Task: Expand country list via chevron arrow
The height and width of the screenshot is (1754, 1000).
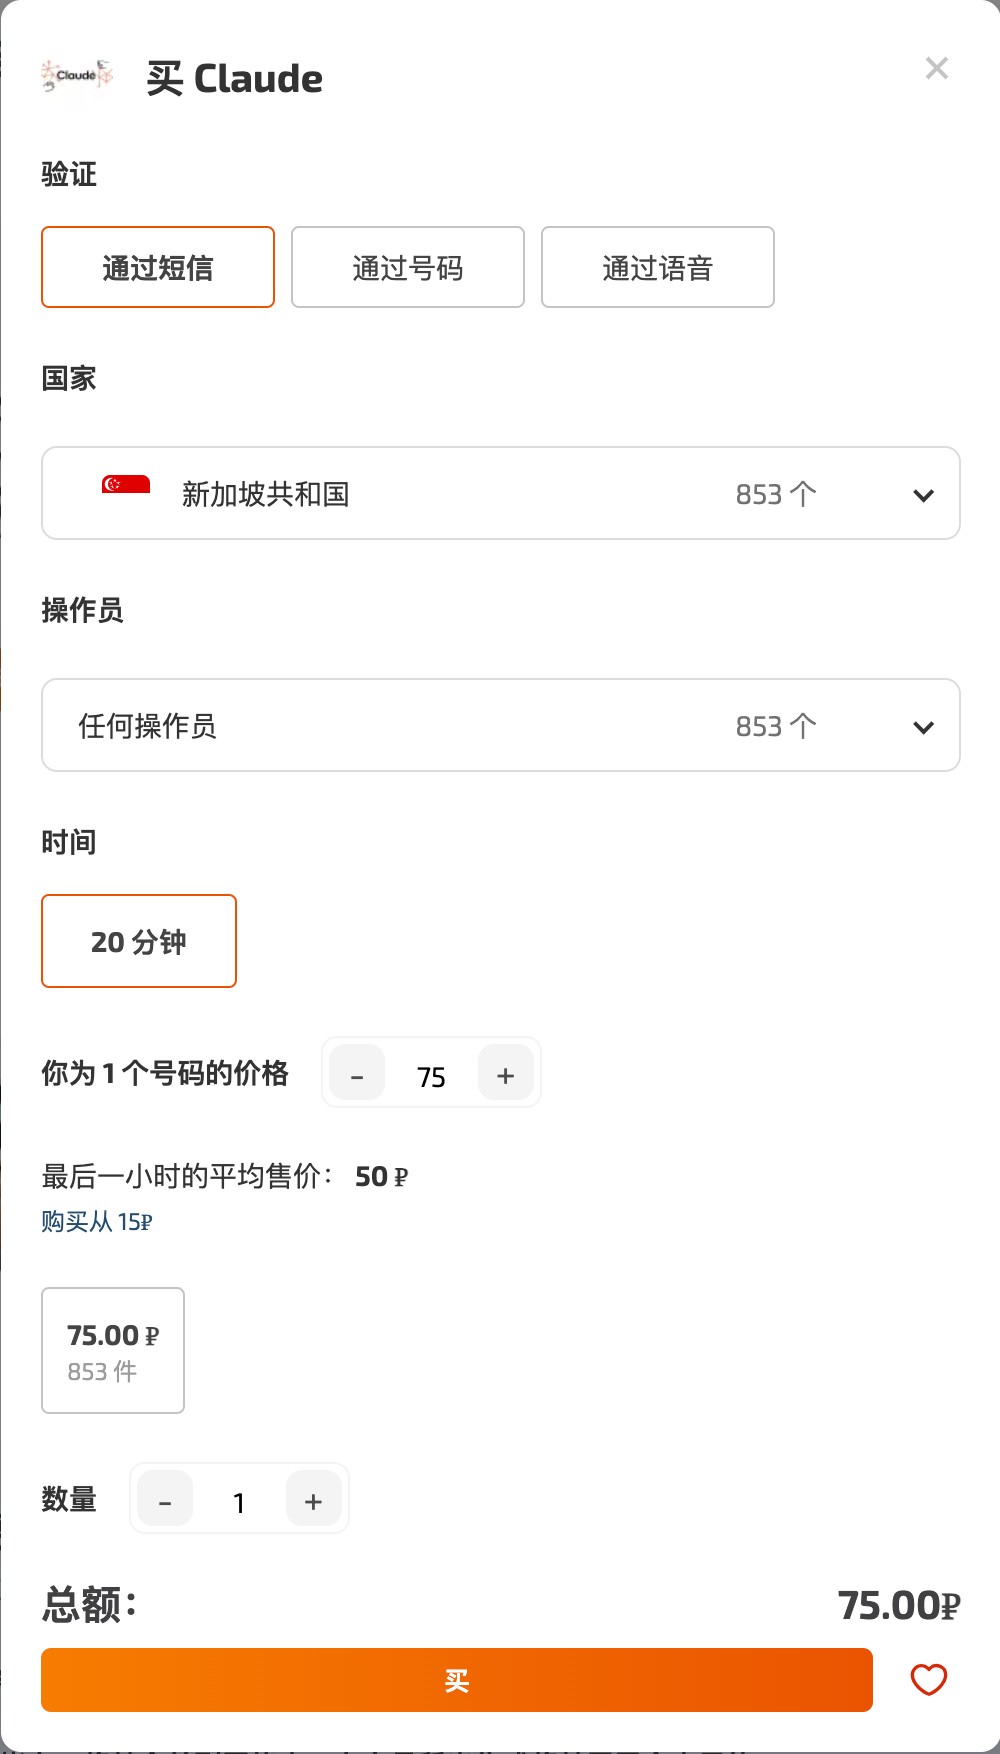Action: pos(924,495)
